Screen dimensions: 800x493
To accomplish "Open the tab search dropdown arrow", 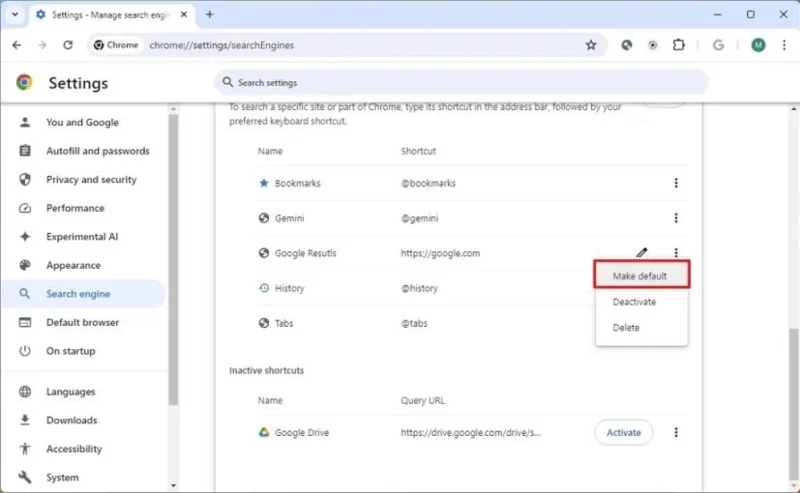I will coord(15,14).
